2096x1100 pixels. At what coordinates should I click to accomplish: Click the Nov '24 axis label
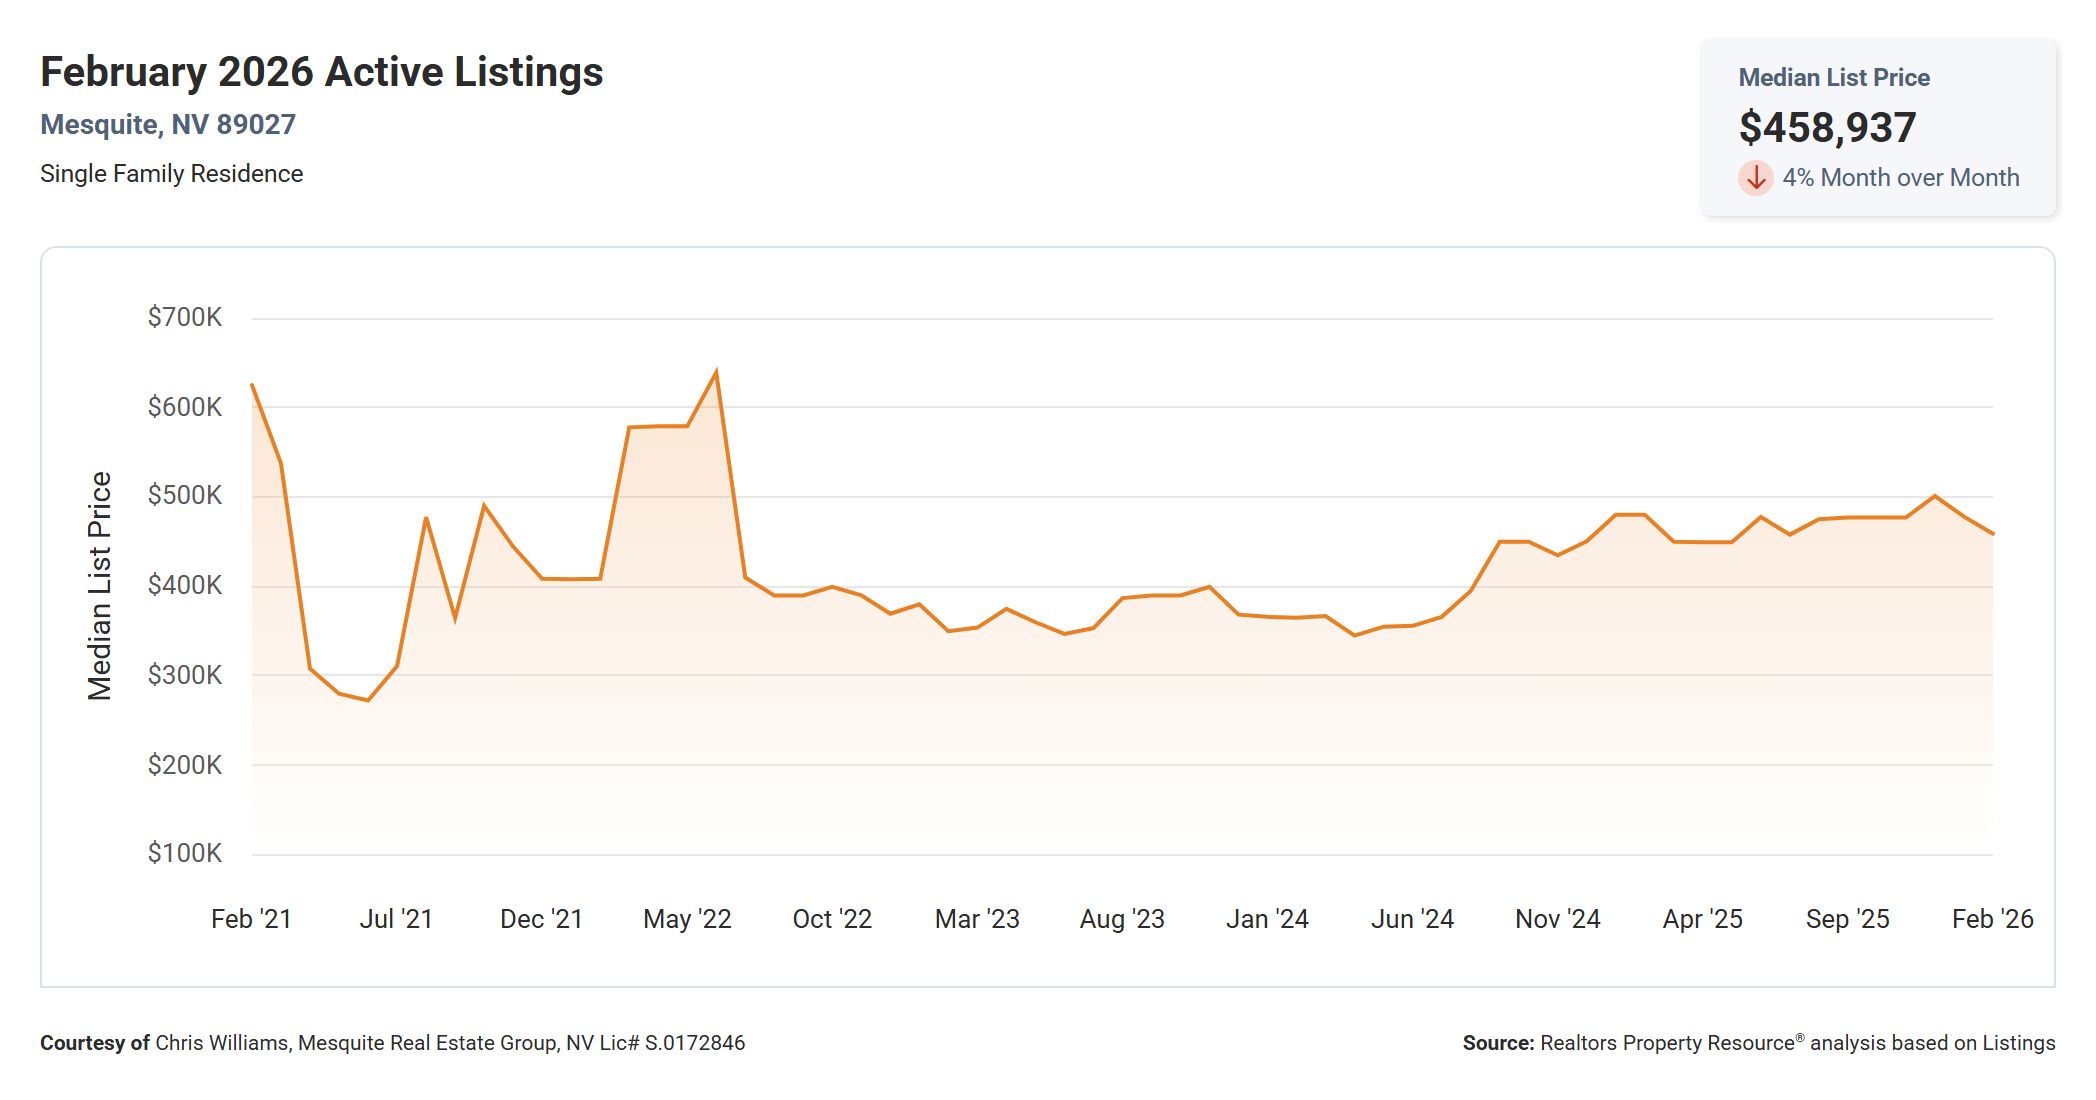pos(1557,918)
